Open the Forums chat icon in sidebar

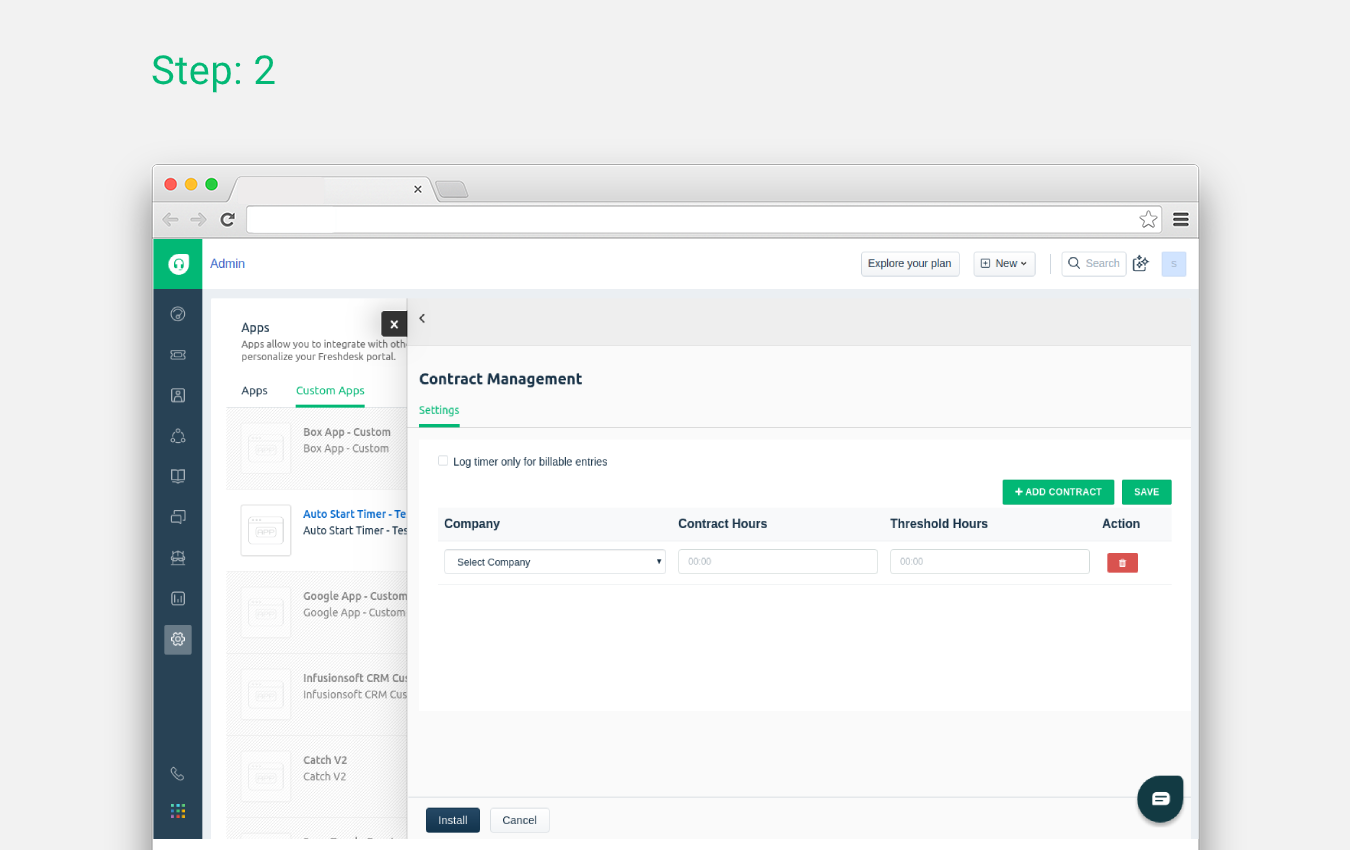click(178, 517)
